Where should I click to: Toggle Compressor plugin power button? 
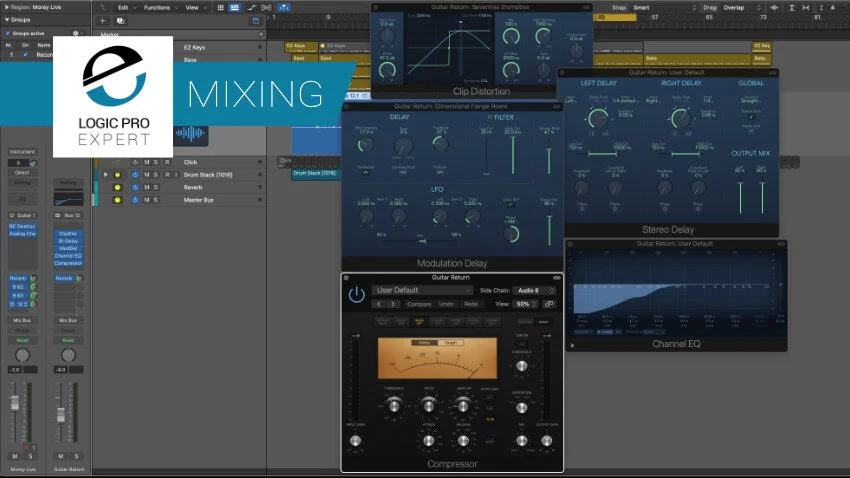356,295
